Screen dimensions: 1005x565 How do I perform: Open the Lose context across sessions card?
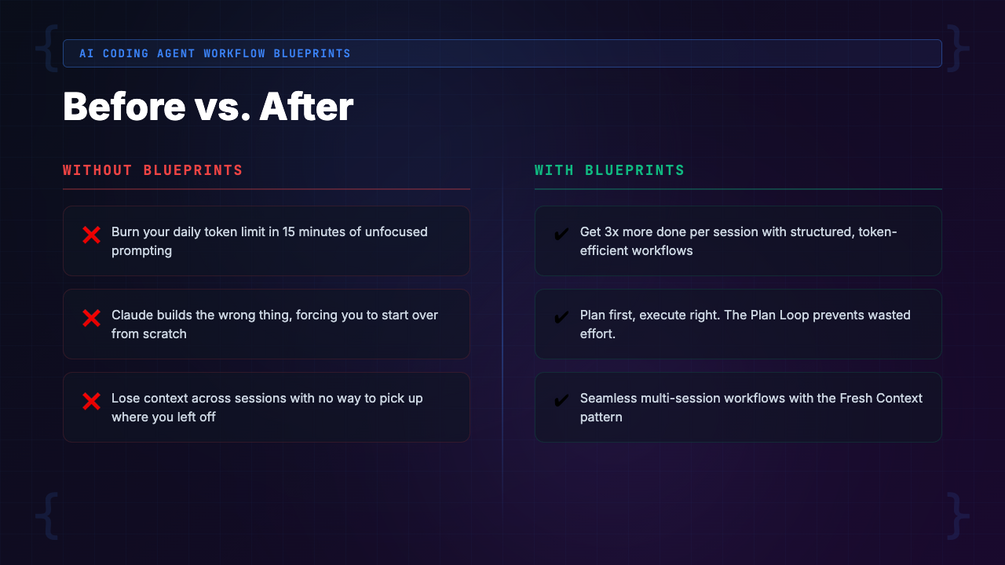267,407
